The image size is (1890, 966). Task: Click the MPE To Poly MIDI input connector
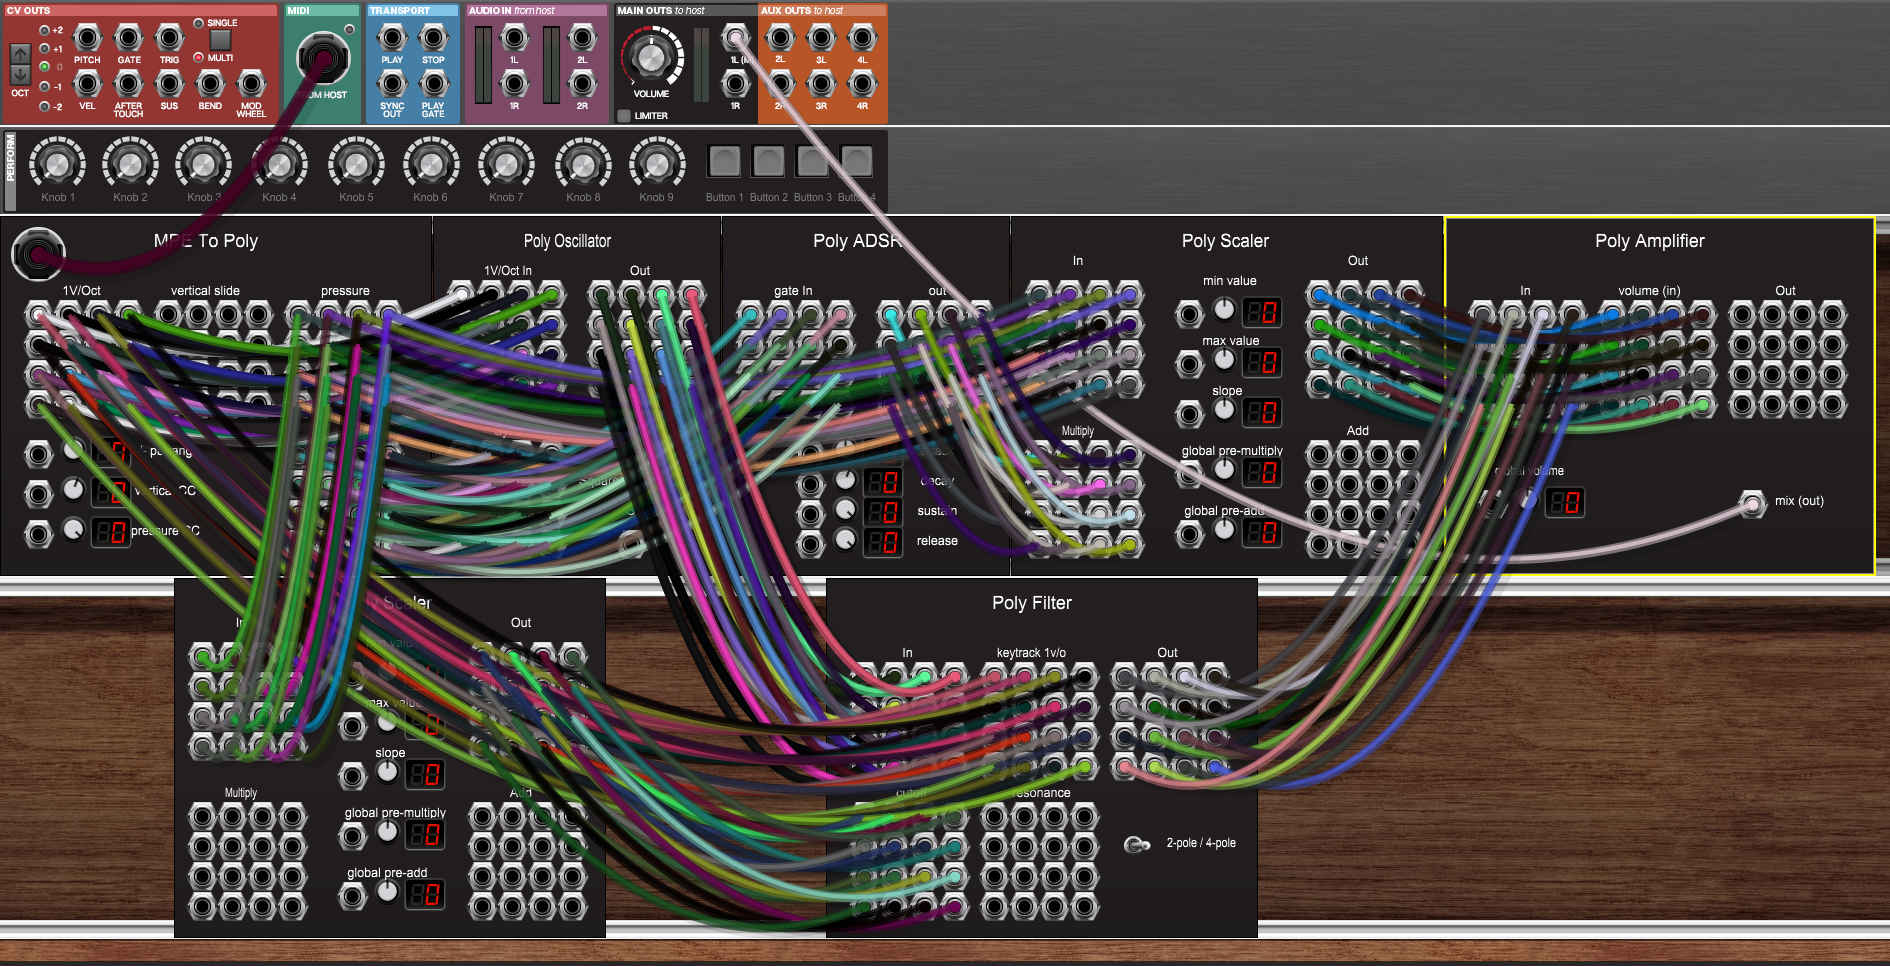click(38, 254)
